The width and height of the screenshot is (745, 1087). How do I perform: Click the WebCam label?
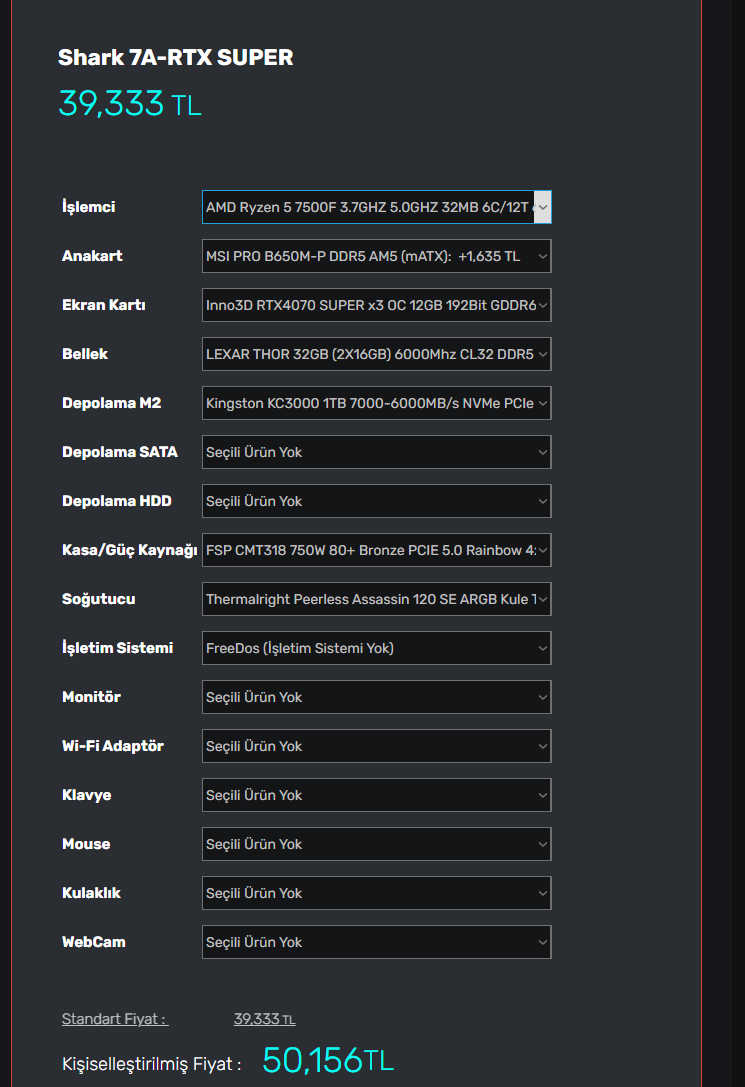[94, 942]
